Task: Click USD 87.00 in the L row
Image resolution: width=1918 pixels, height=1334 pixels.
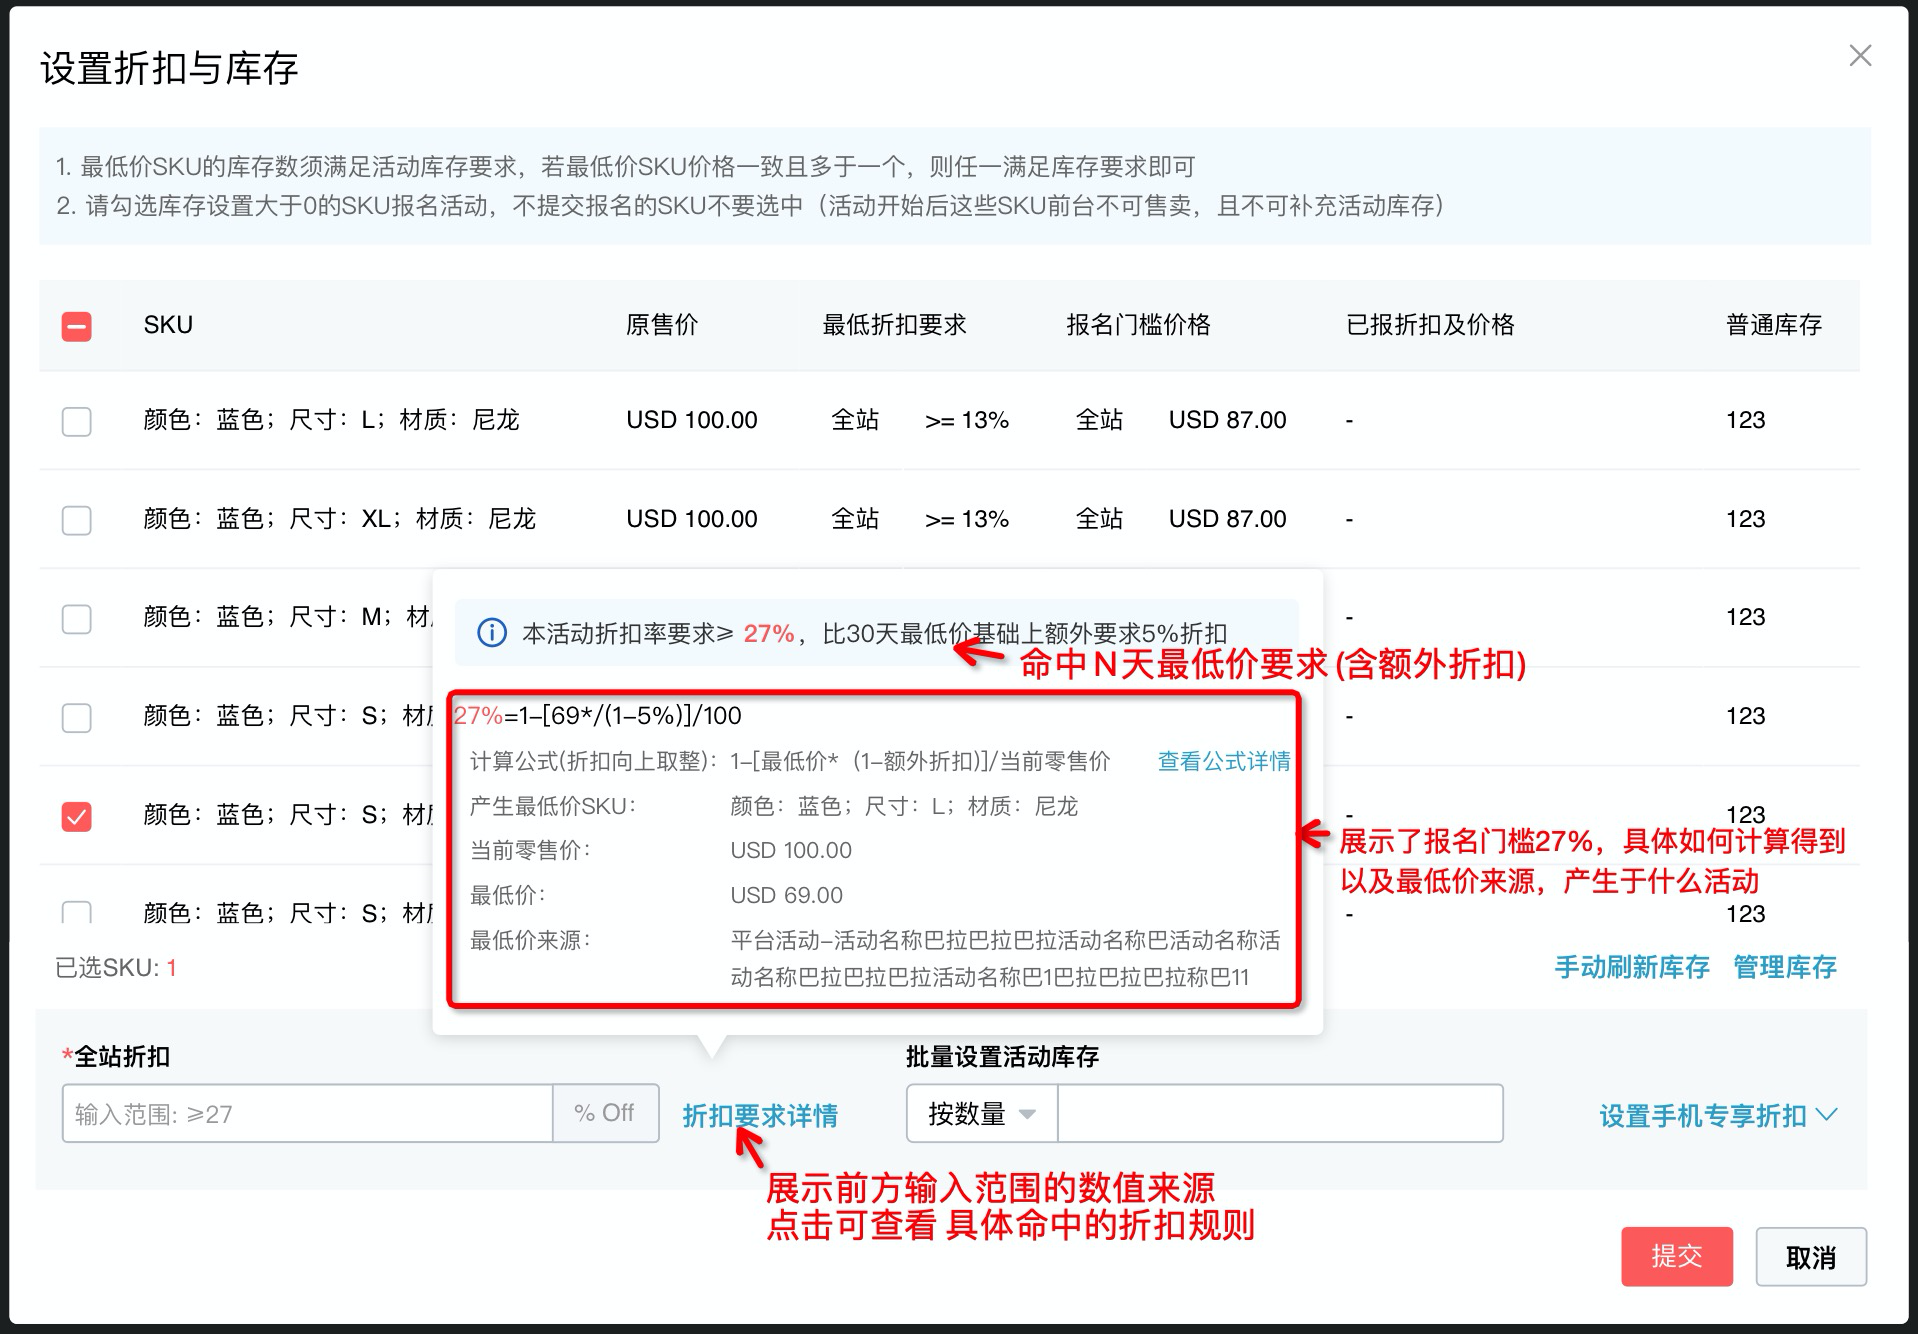Action: (1228, 420)
